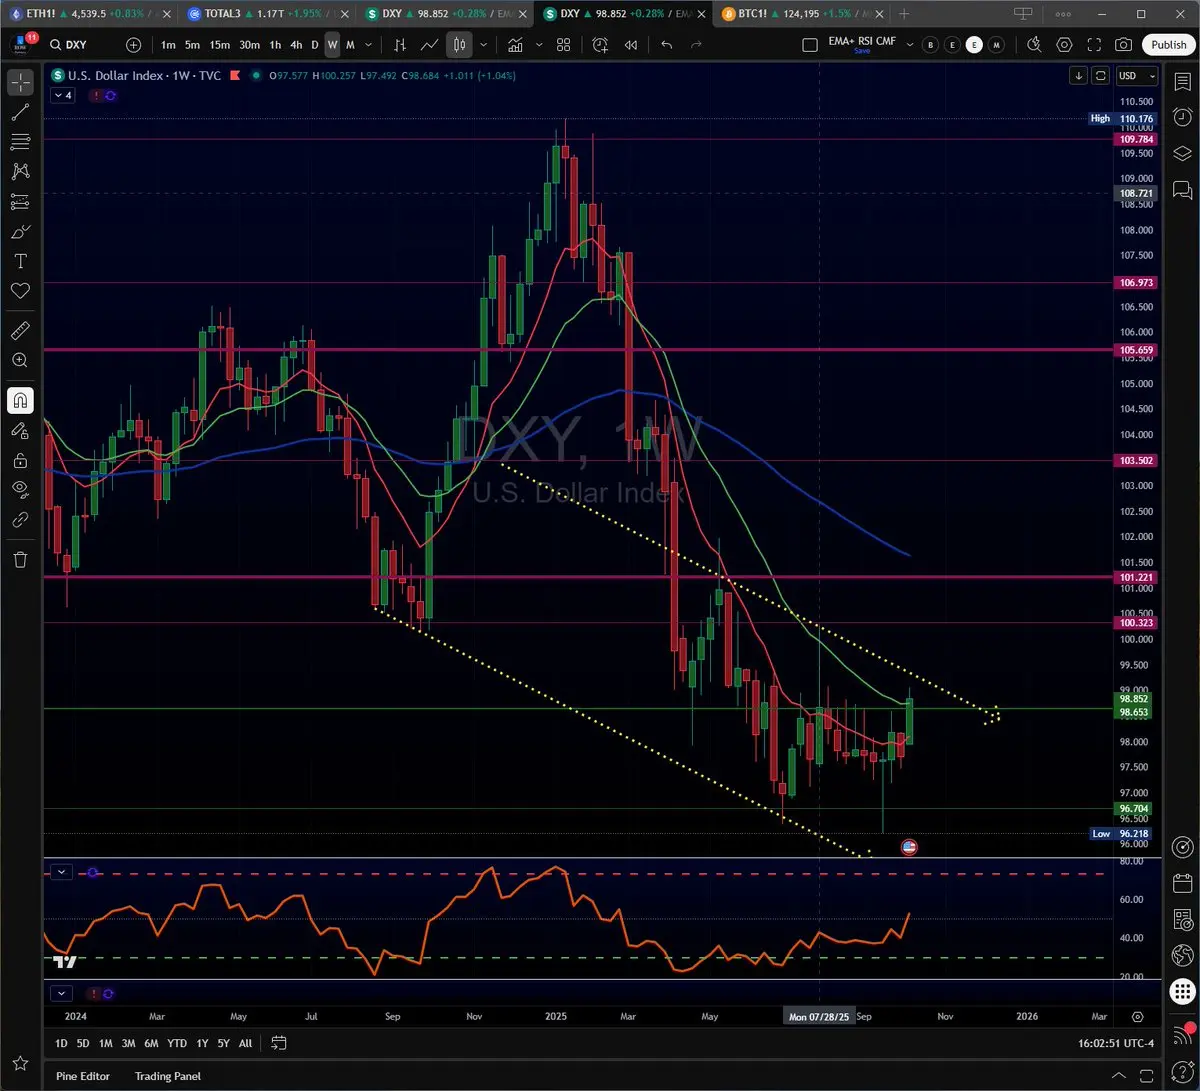Collapse the RSI pane legend chevron
Screen dimensions: 1200x1091
tap(62, 872)
